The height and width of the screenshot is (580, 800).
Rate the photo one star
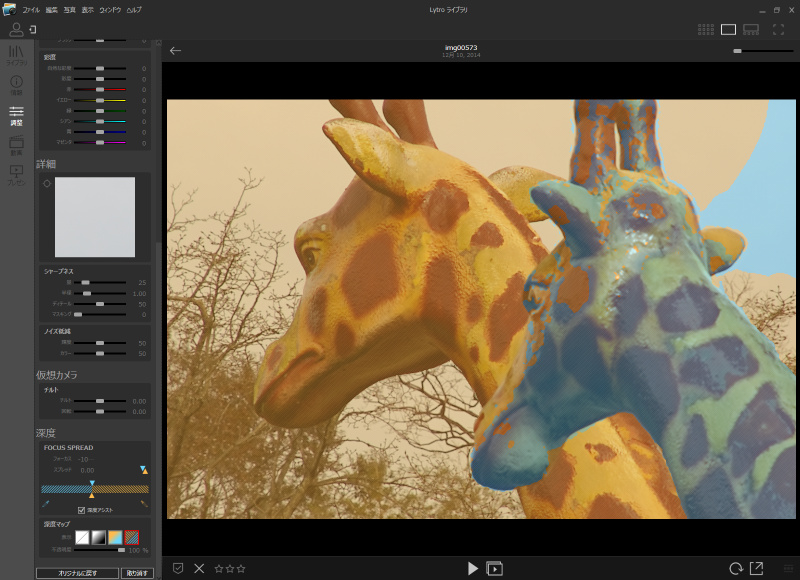[x=219, y=568]
